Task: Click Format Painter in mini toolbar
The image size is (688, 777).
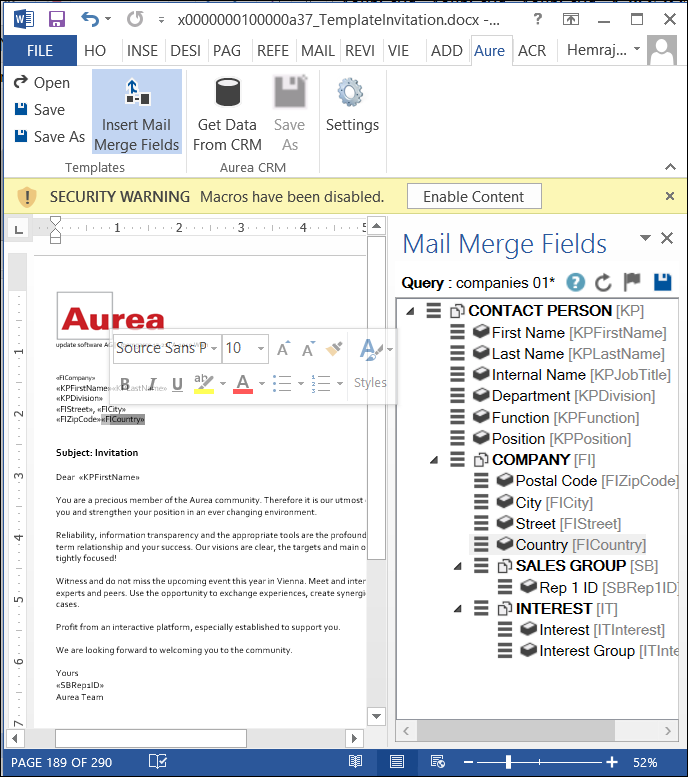Action: tap(334, 348)
